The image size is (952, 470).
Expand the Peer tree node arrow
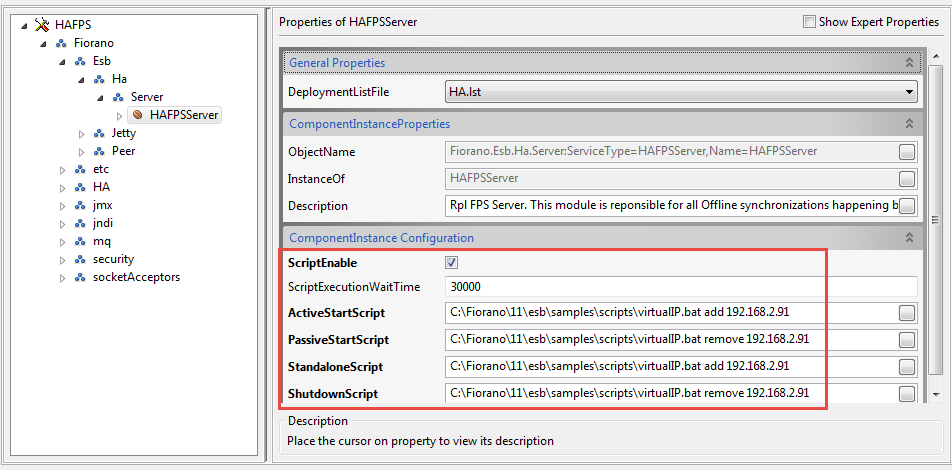pos(81,152)
